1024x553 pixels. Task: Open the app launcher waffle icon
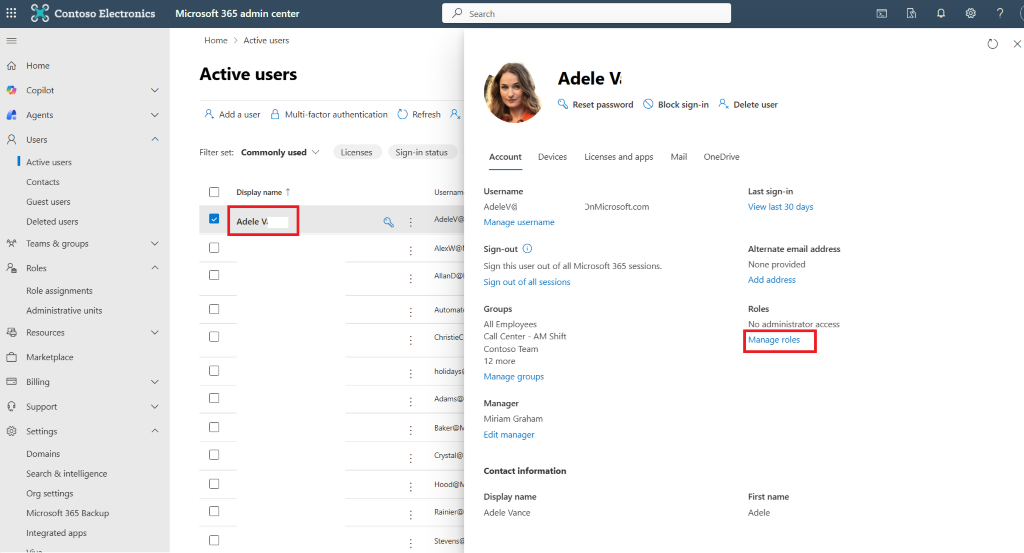[11, 13]
